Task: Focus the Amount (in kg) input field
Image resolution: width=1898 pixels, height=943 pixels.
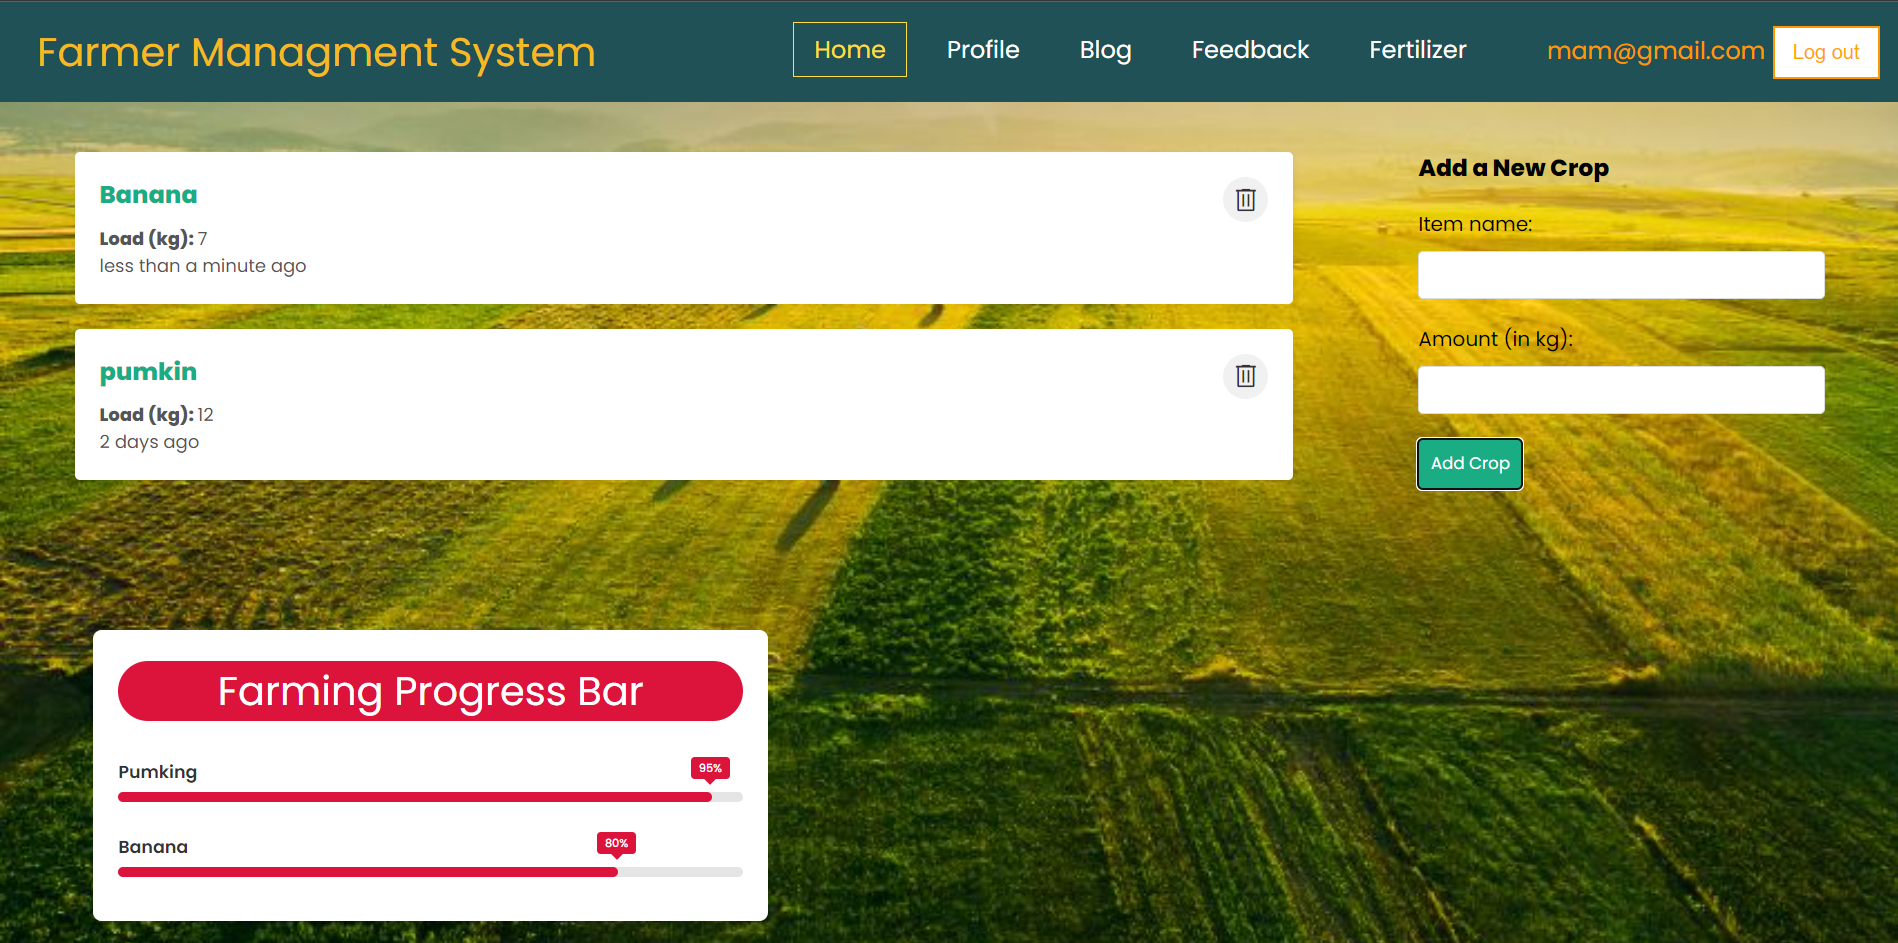Action: [x=1621, y=390]
